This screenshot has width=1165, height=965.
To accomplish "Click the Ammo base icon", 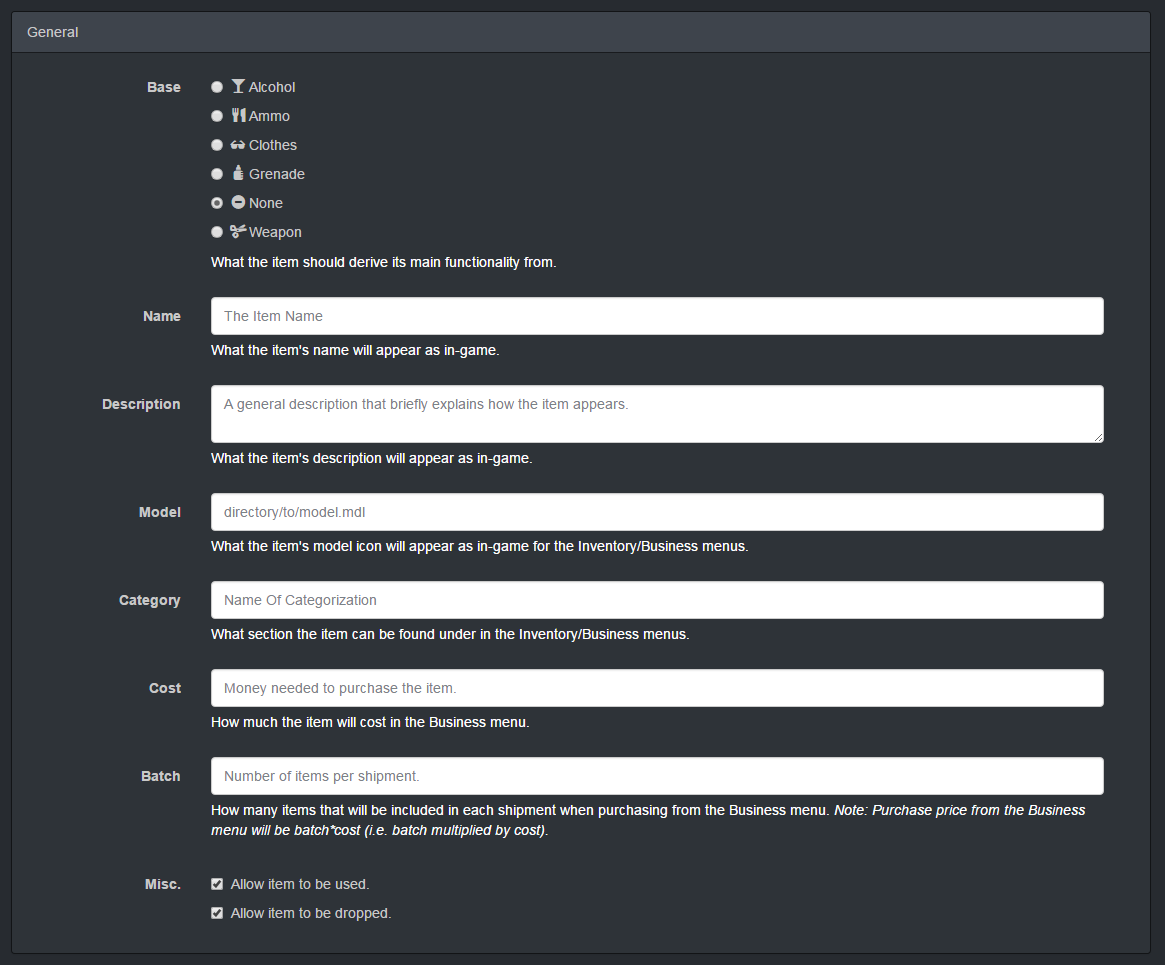I will coord(238,116).
